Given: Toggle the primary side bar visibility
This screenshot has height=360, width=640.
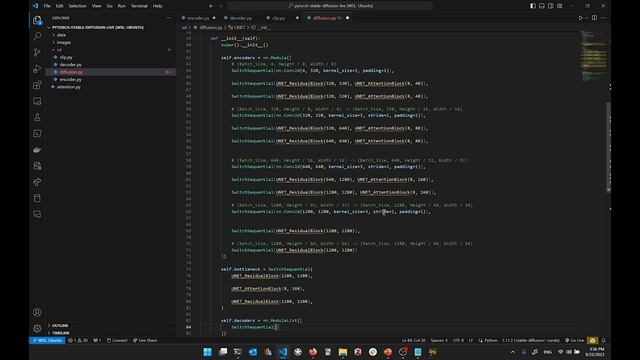Looking at the screenshot, I should (x=533, y=6).
